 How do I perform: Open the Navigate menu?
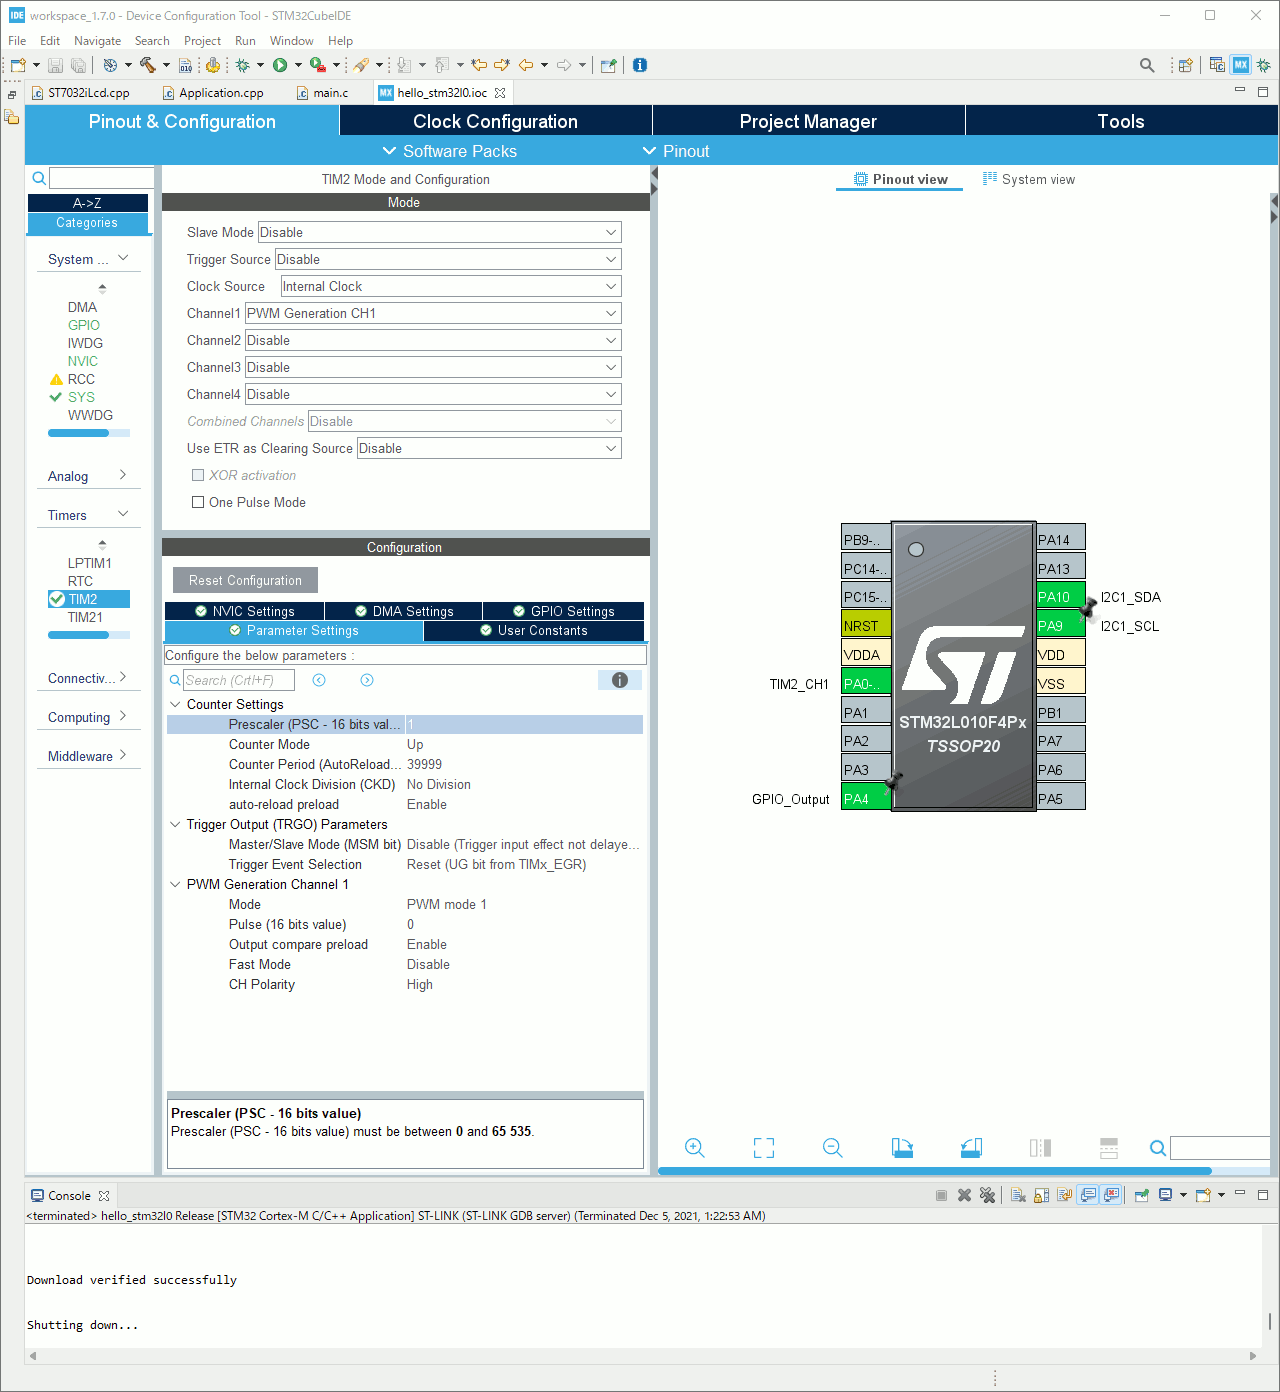(x=97, y=41)
